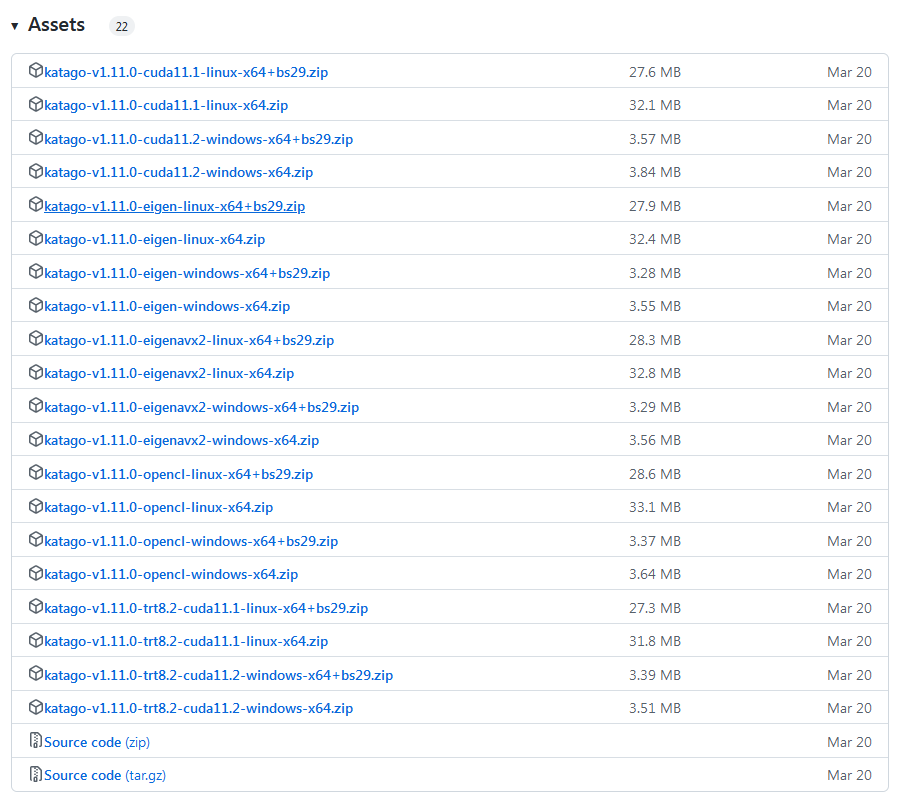Download katago-v1.11.0-opencl-windows-x64.zip

click(x=171, y=574)
